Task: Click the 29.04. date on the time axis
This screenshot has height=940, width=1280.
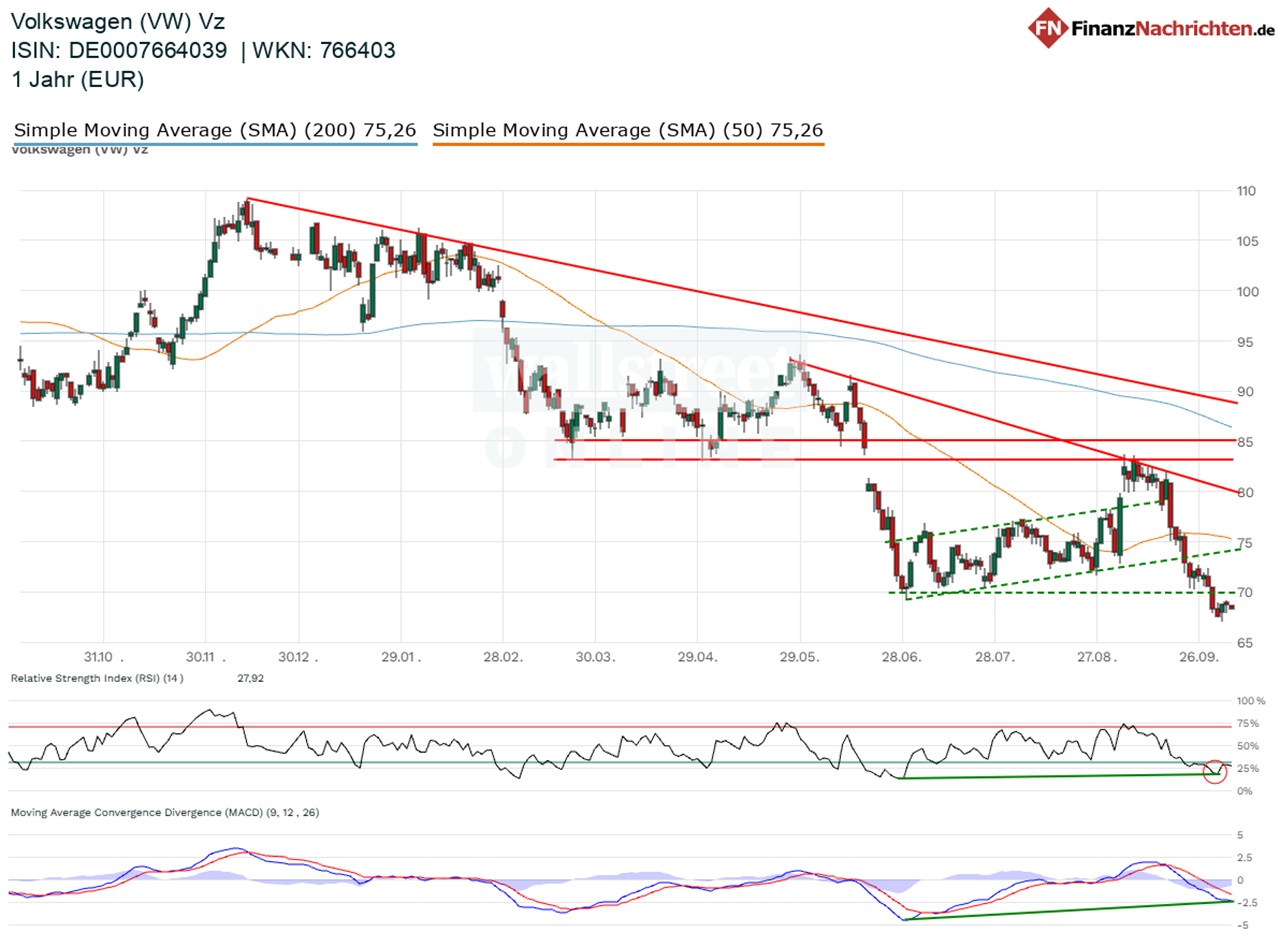Action: 700,656
